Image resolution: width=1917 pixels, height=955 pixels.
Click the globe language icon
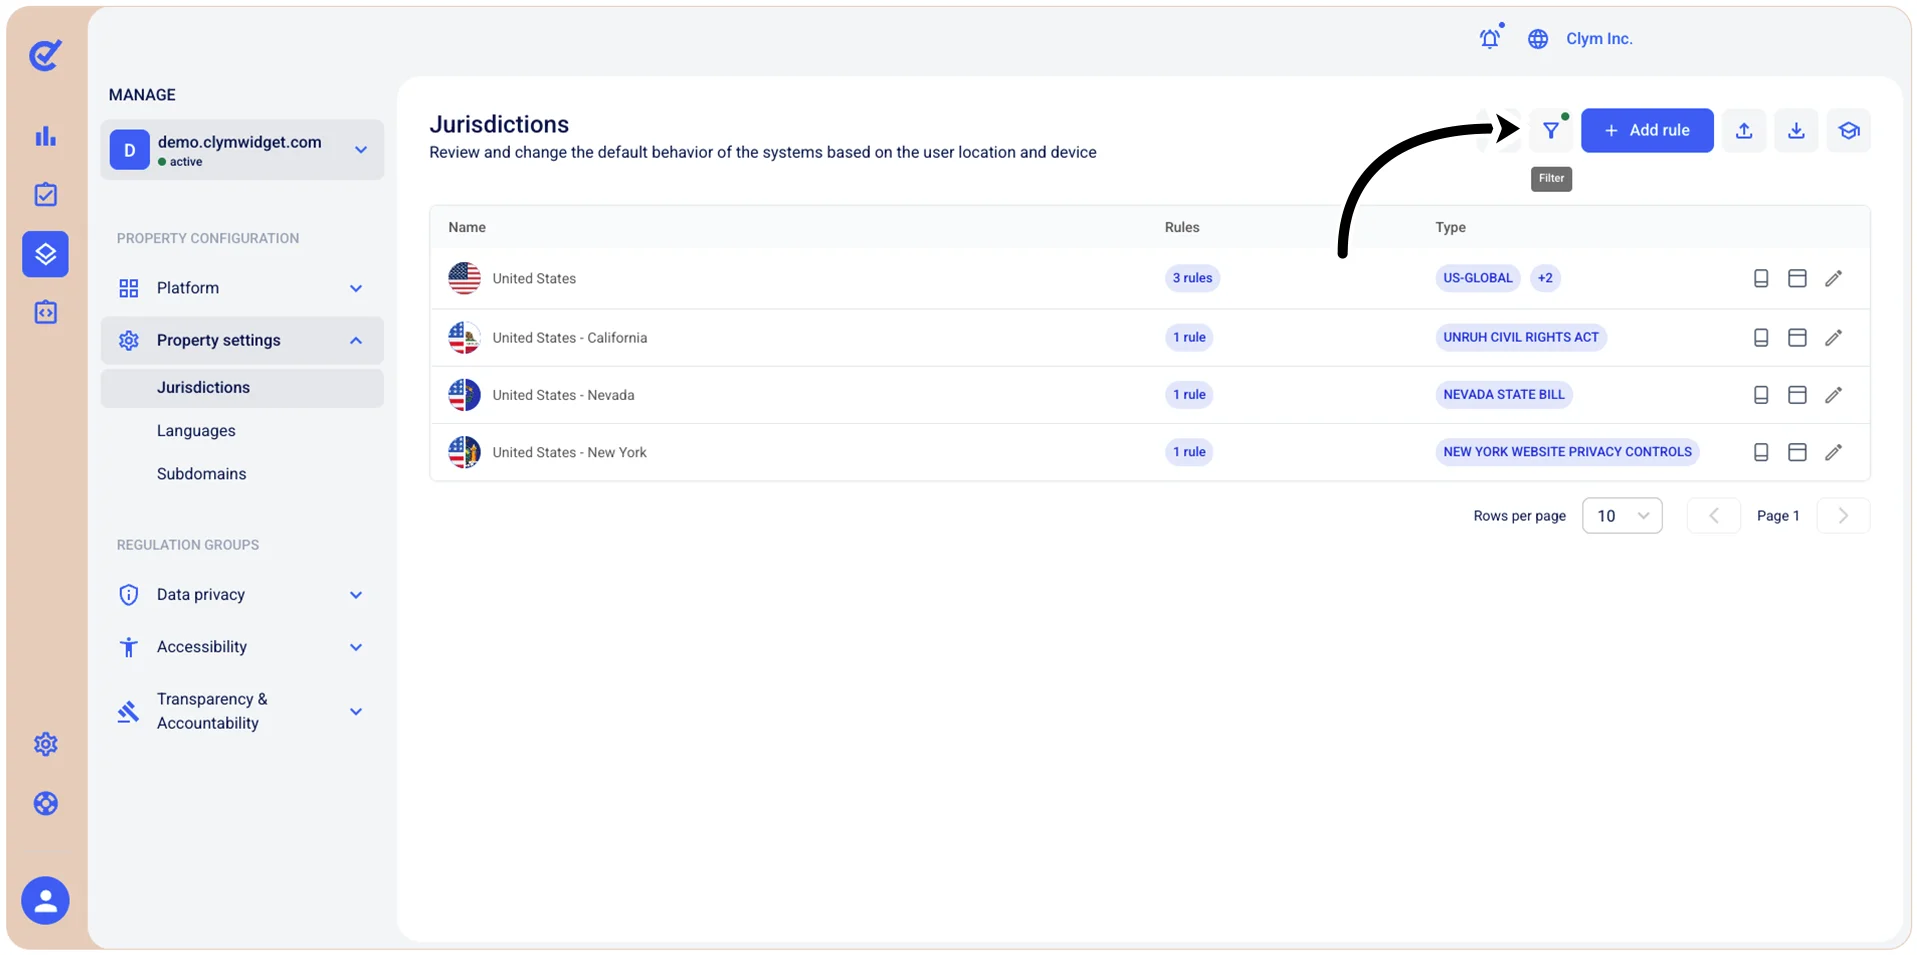(x=1538, y=39)
